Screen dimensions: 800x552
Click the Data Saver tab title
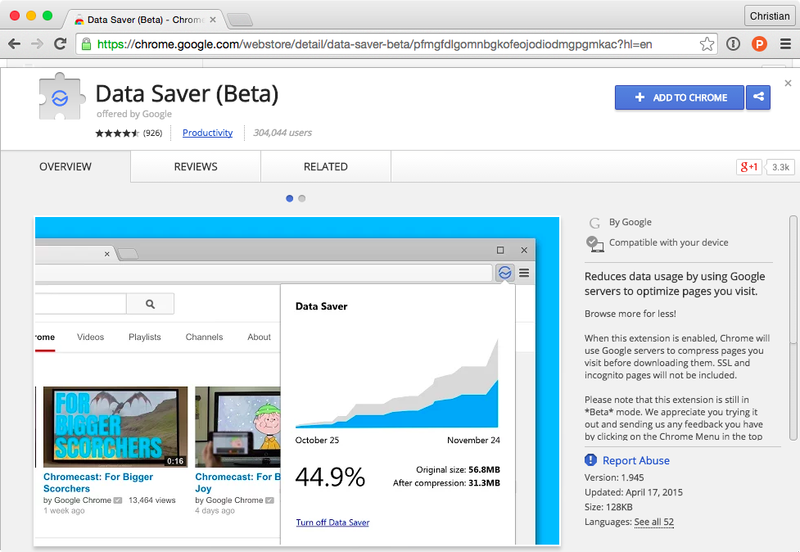click(145, 20)
